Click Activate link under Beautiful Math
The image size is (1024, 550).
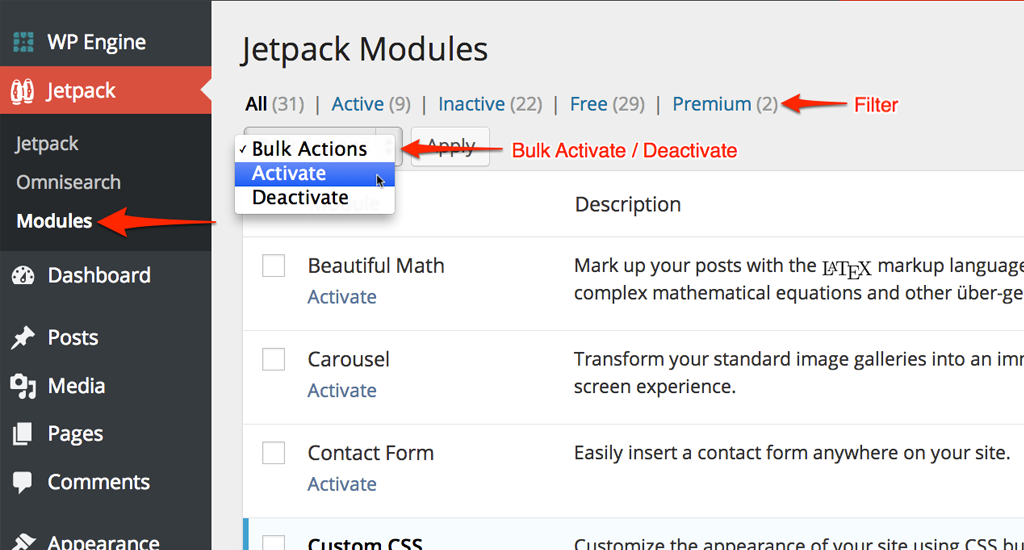342,297
